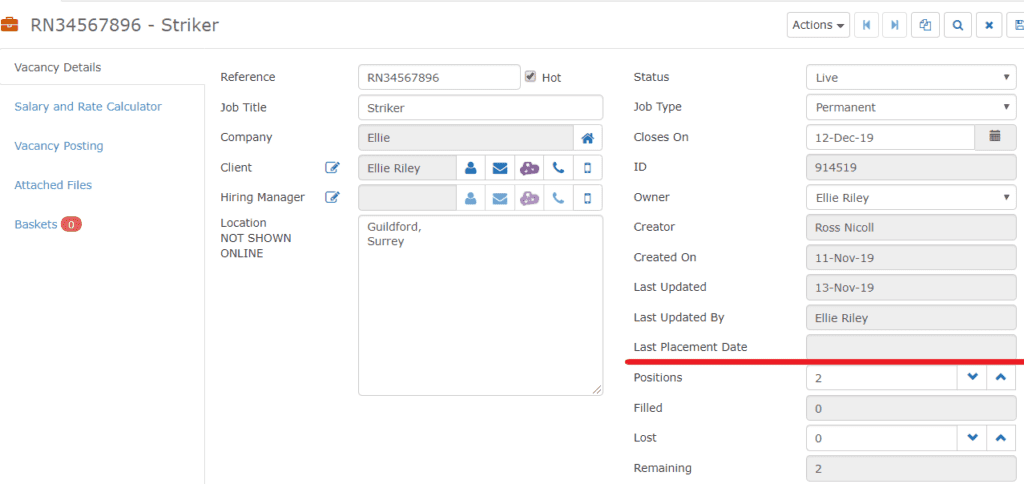The width and height of the screenshot is (1024, 484).
Task: Click the empty Last Placement Date field
Action: pyautogui.click(x=911, y=346)
